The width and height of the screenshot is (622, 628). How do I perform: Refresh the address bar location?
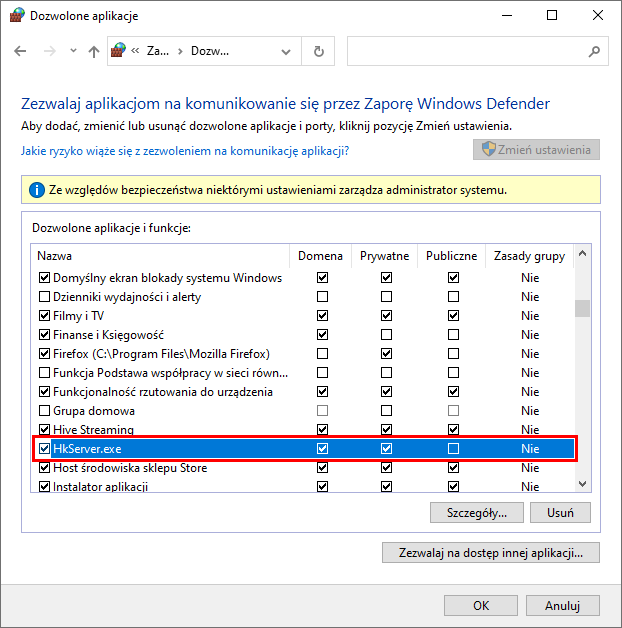[319, 51]
